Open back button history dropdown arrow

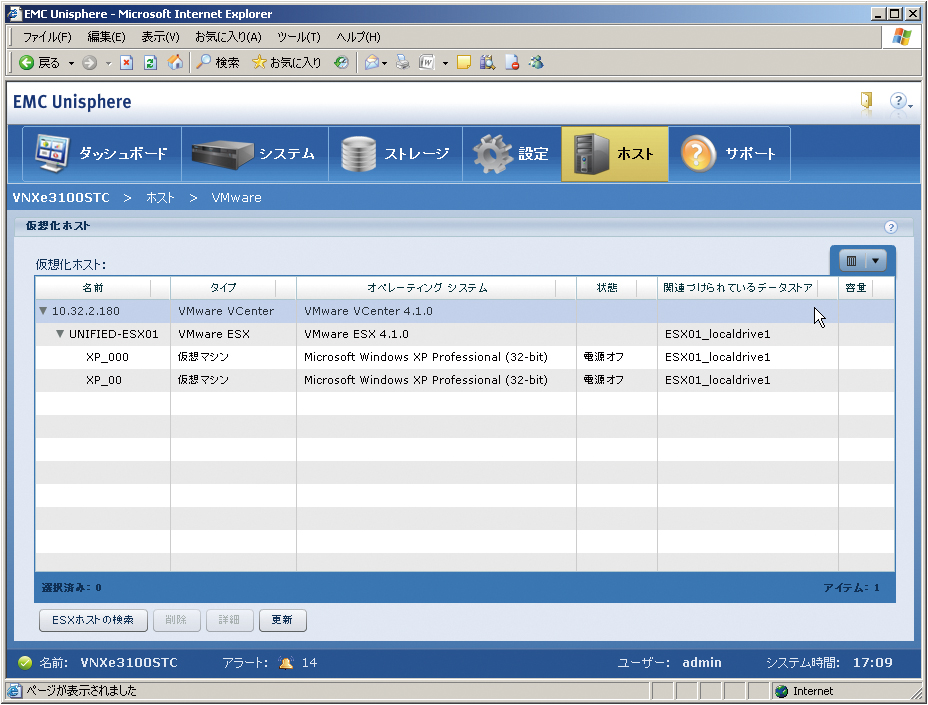71,63
